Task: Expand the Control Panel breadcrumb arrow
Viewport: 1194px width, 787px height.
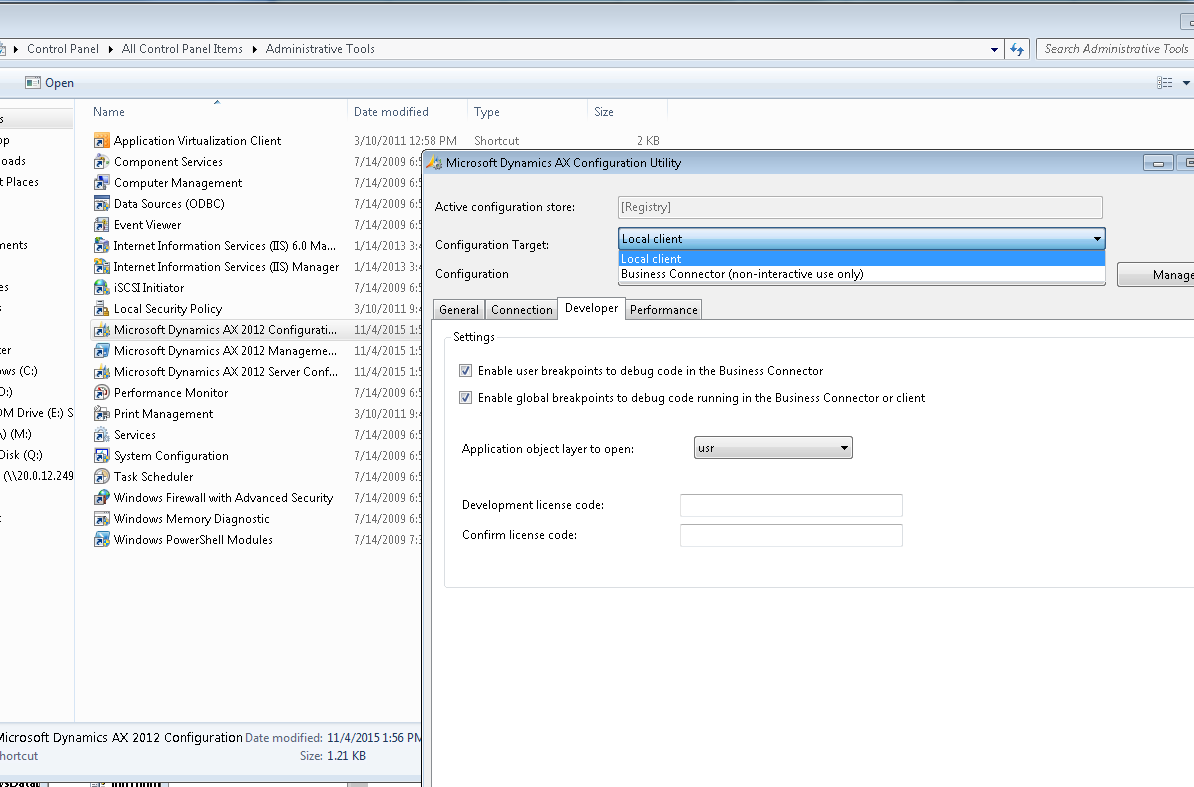Action: (x=110, y=49)
